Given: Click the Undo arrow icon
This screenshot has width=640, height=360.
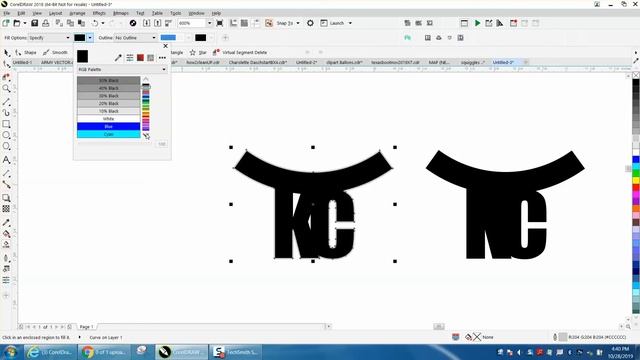Looking at the screenshot, I should point(95,23).
